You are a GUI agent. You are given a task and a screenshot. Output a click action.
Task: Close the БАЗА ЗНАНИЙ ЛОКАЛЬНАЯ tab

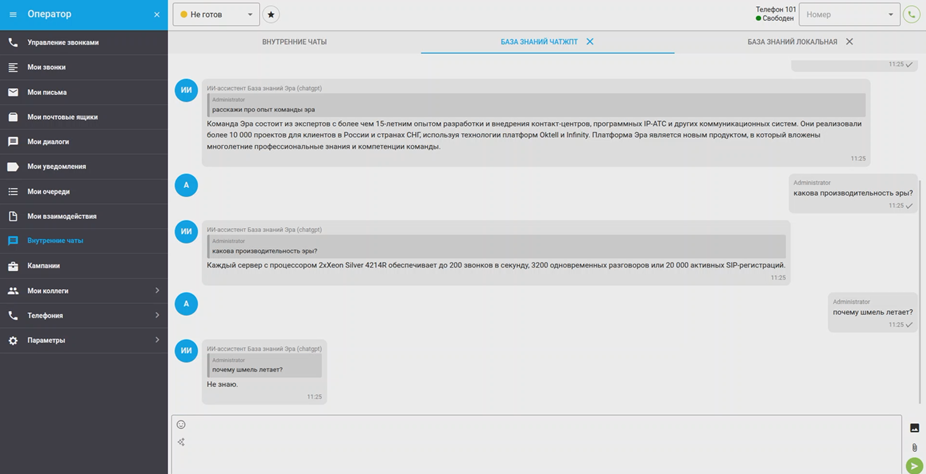[x=849, y=41]
